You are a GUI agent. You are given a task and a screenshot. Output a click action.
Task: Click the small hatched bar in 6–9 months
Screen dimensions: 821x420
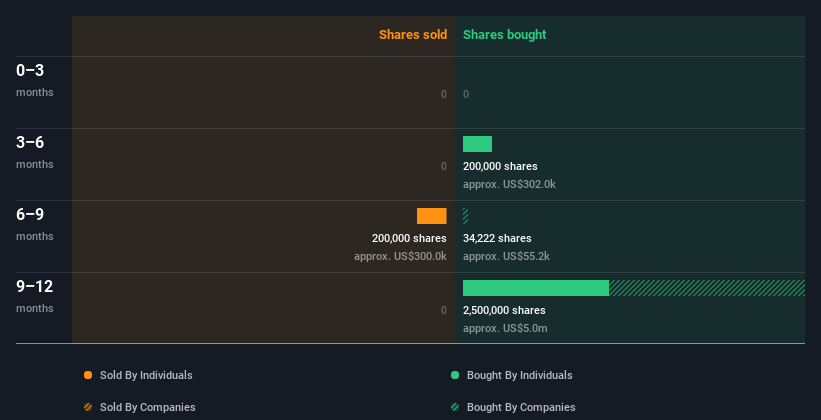(465, 216)
